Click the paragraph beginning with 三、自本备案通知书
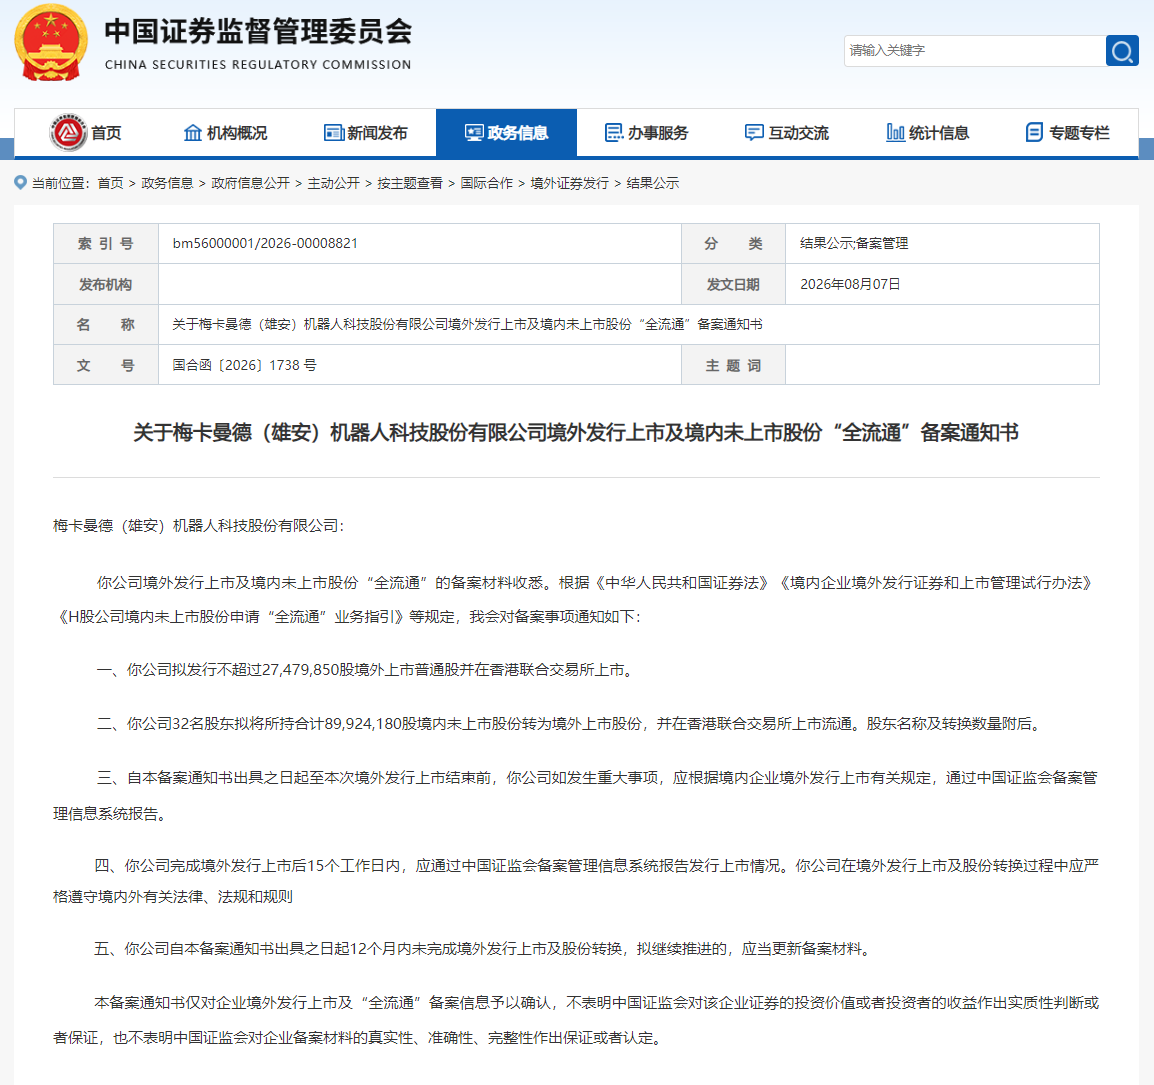Image resolution: width=1154 pixels, height=1085 pixels. (x=576, y=795)
